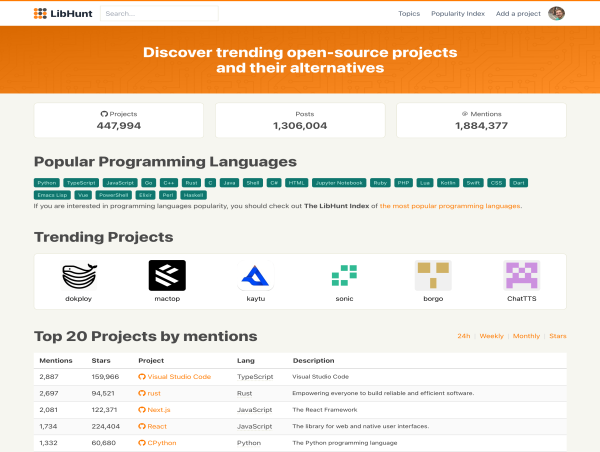Open the Visual Studio Code project link
The image size is (600, 452).
pyautogui.click(x=179, y=377)
